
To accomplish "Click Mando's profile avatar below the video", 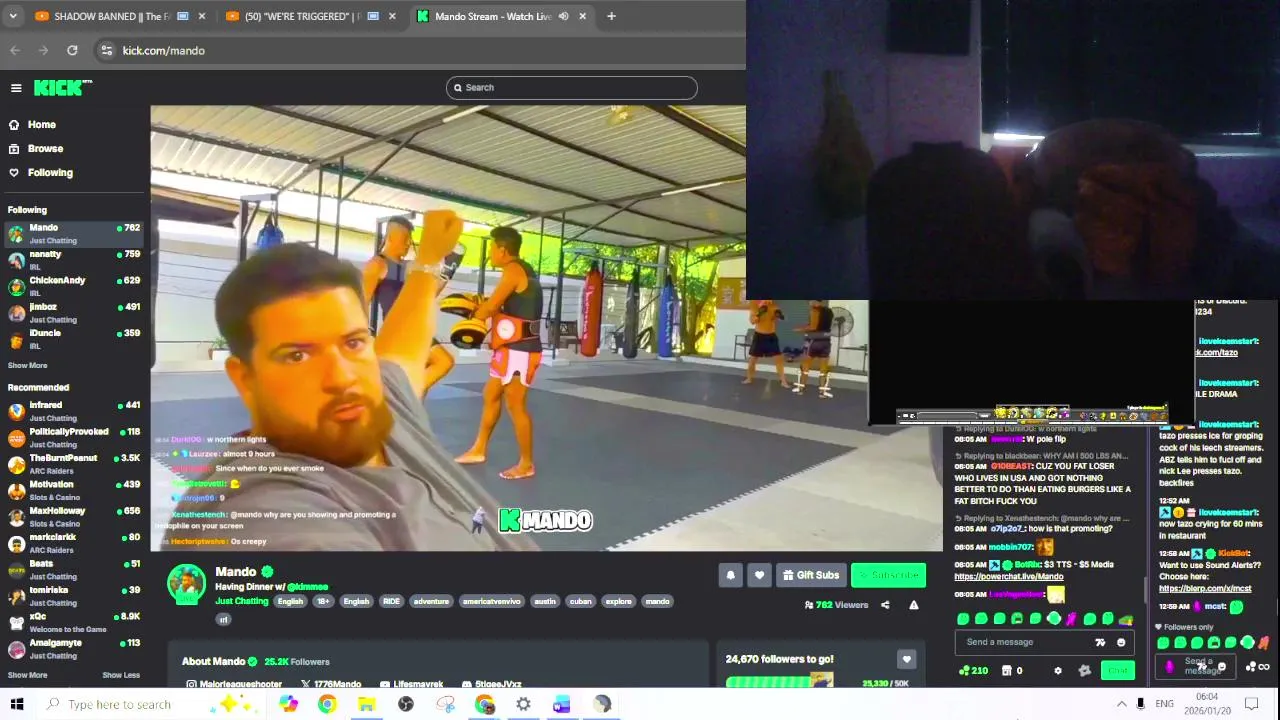I will (186, 585).
